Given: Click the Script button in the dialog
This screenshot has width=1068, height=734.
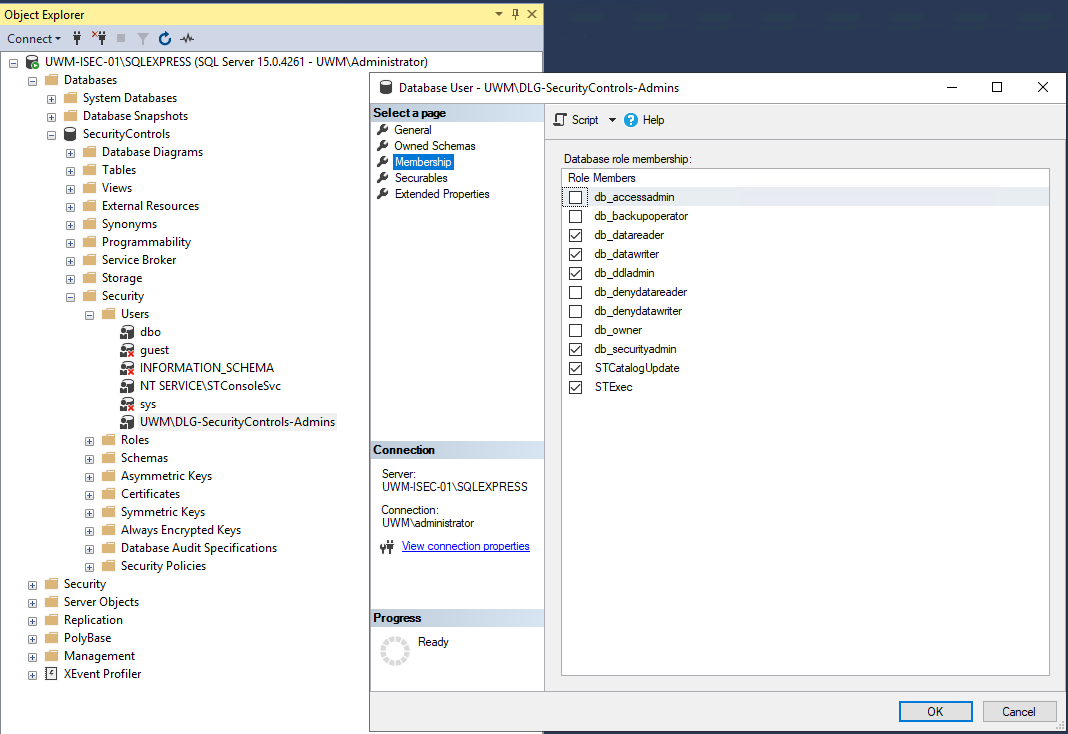Looking at the screenshot, I should [583, 119].
